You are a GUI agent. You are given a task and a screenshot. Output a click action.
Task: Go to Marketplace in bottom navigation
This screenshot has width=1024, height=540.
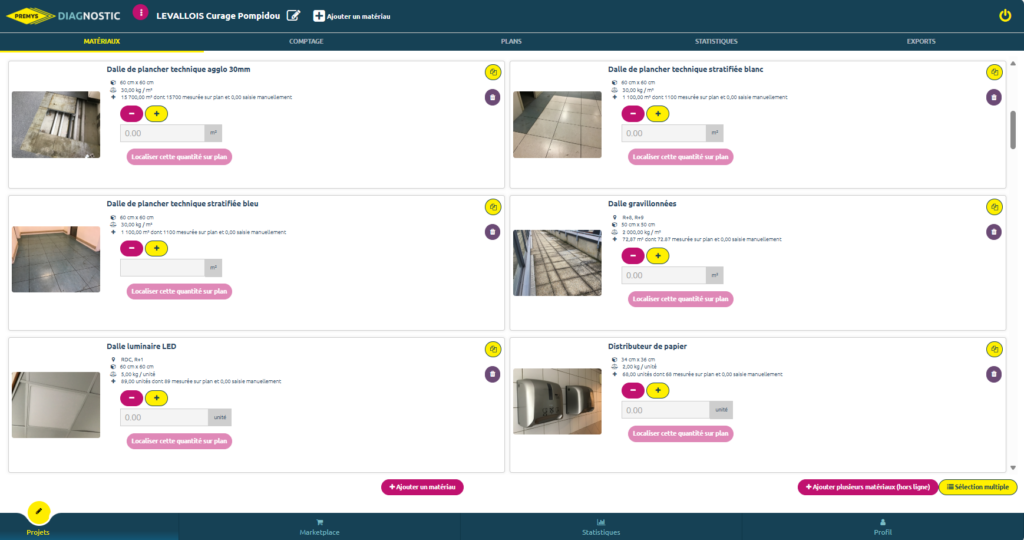pyautogui.click(x=319, y=527)
